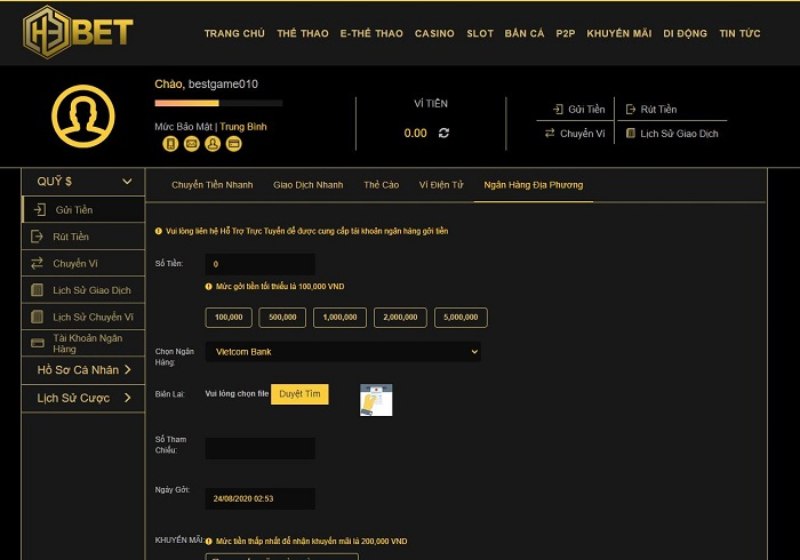The image size is (800, 560).
Task: Switch to the Chuyển Tiền Nhanh tab
Action: pyautogui.click(x=212, y=185)
